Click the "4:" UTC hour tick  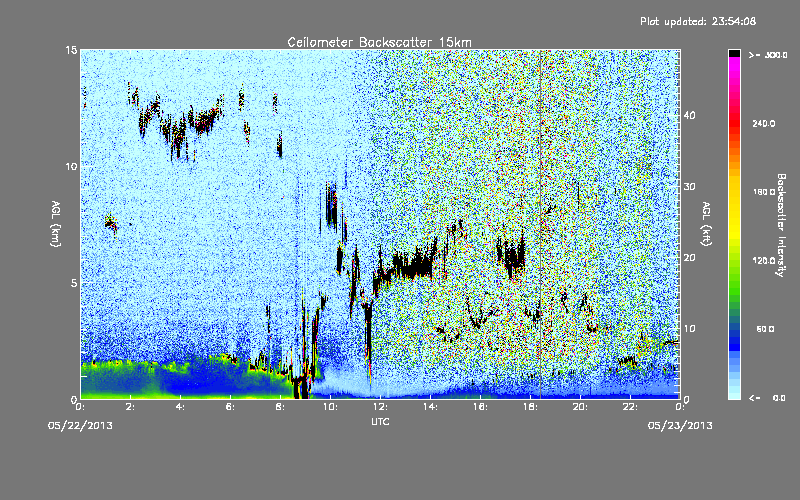tap(181, 407)
